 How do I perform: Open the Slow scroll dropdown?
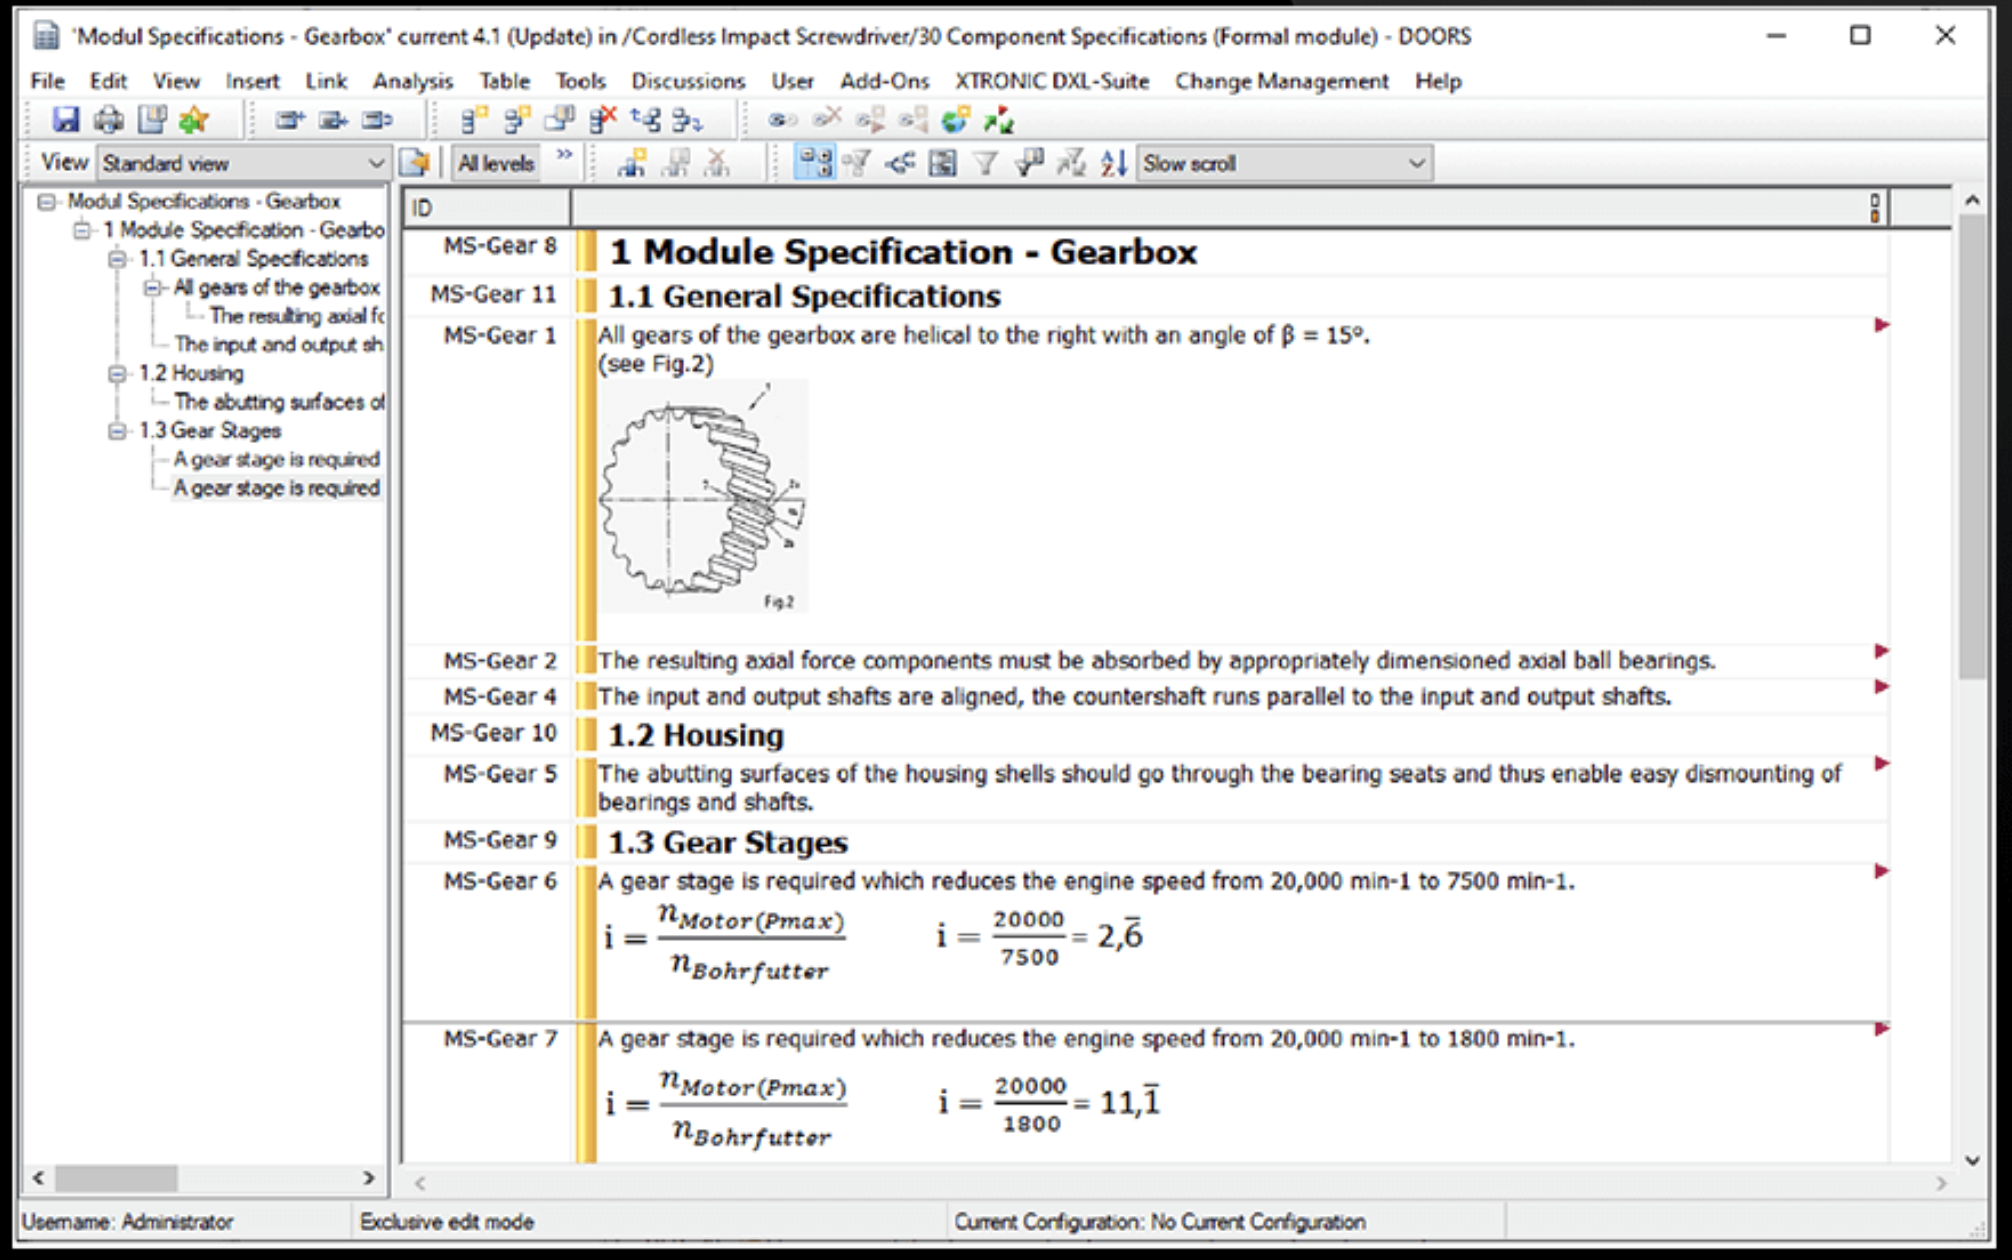(1284, 163)
